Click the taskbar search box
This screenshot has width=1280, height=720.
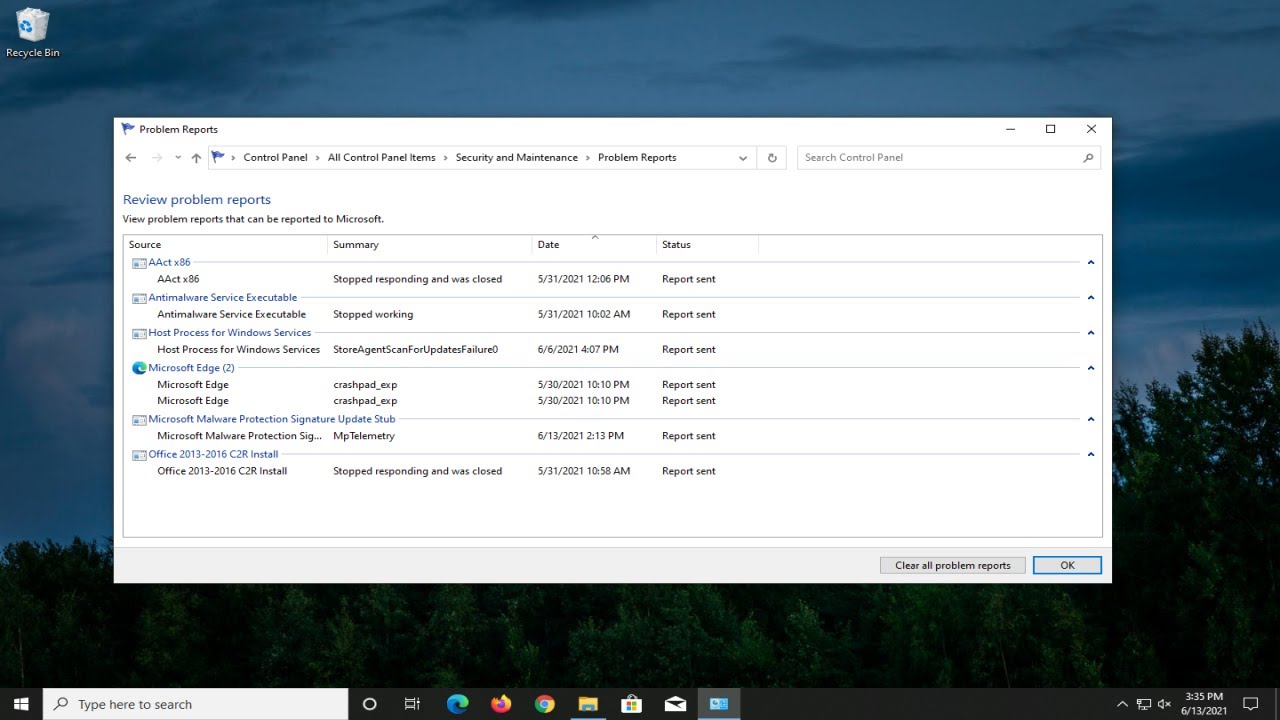point(196,704)
